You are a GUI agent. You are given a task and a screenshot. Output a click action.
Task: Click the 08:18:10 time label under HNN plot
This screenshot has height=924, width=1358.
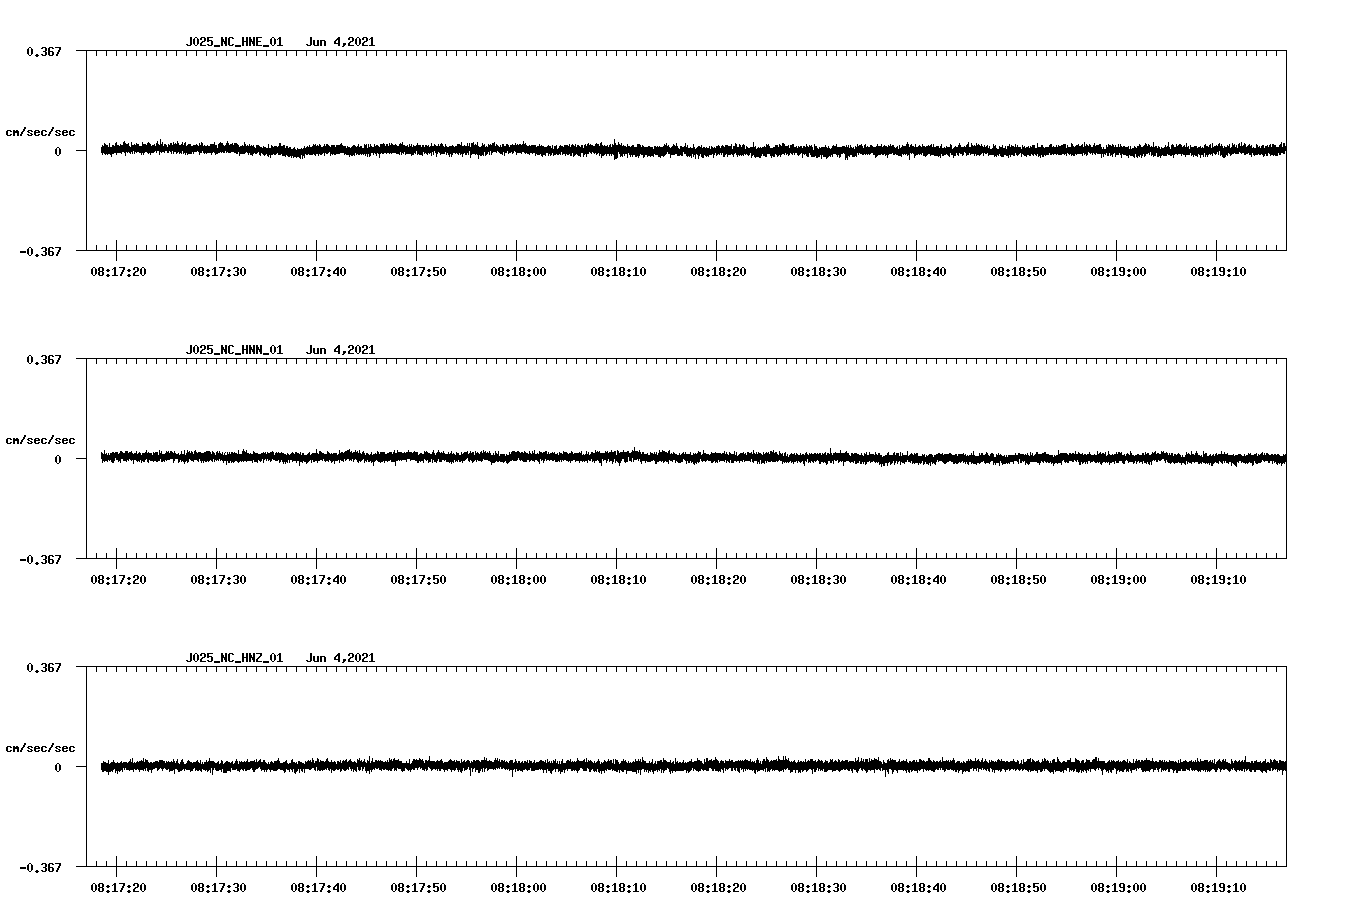pyautogui.click(x=618, y=580)
